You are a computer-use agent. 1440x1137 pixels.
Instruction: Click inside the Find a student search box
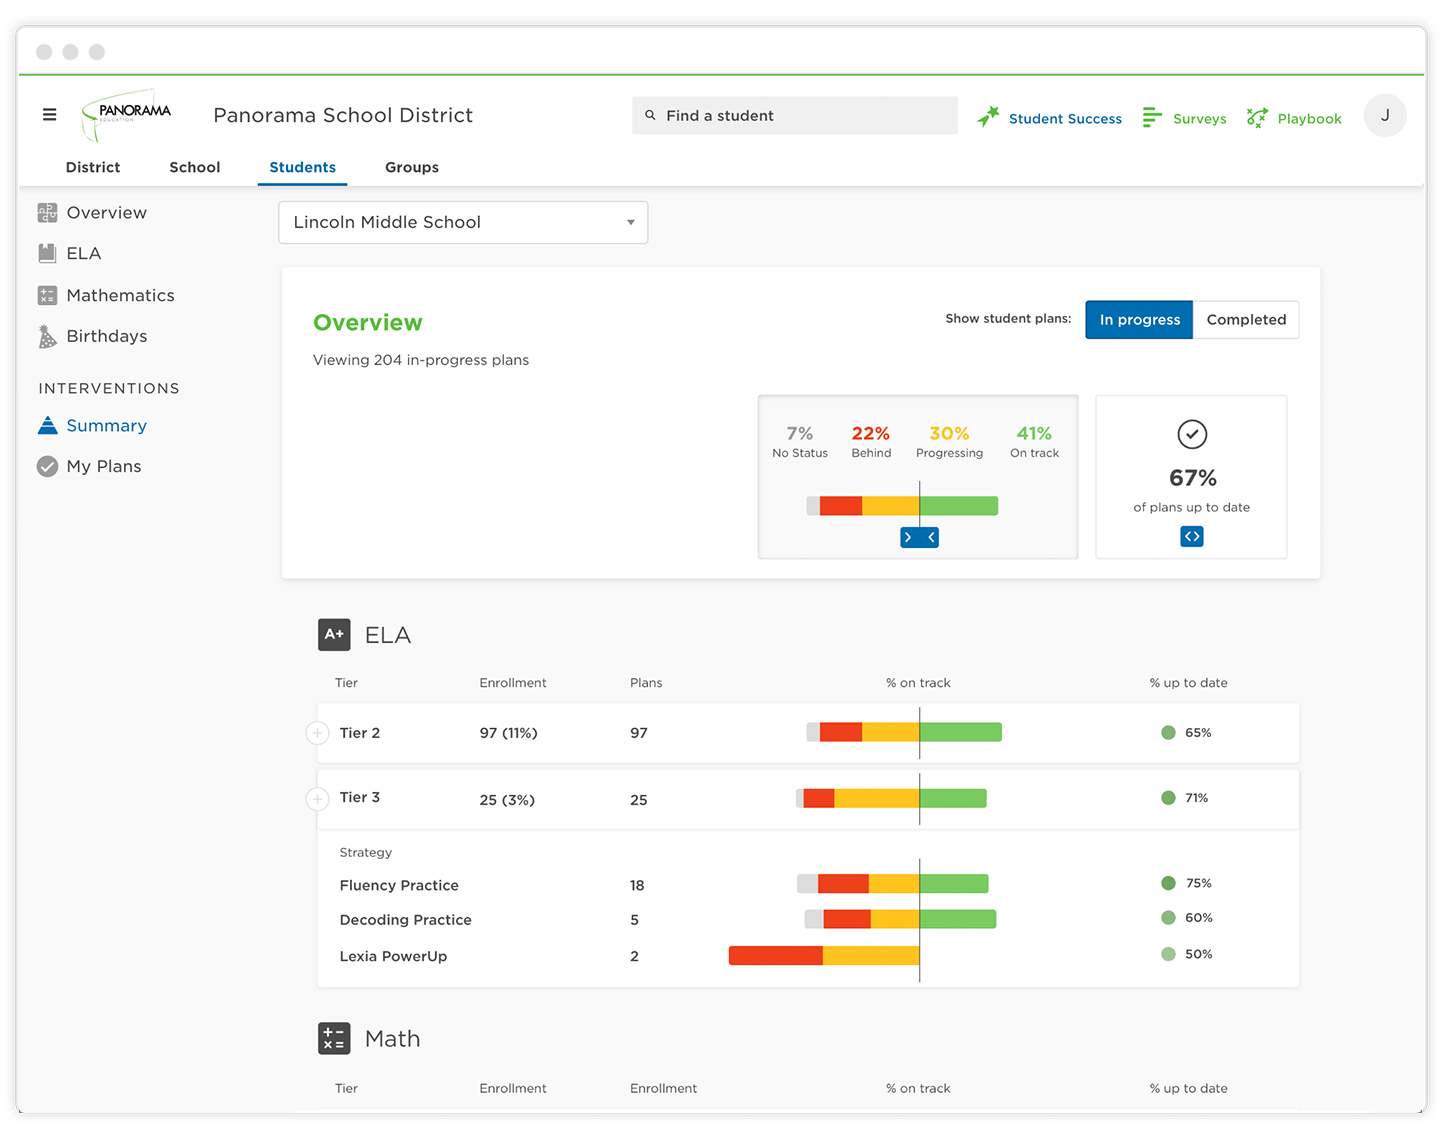(794, 115)
